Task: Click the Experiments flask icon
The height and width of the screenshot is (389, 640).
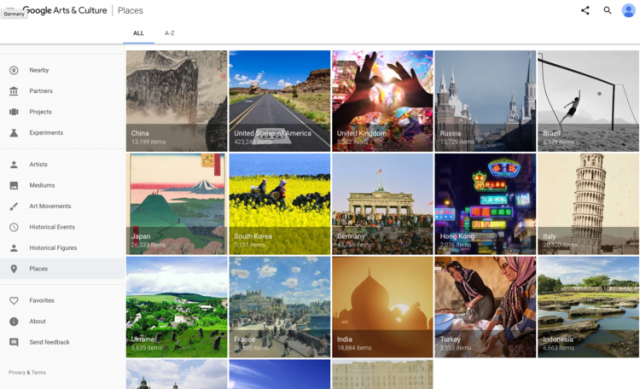Action: pos(14,133)
